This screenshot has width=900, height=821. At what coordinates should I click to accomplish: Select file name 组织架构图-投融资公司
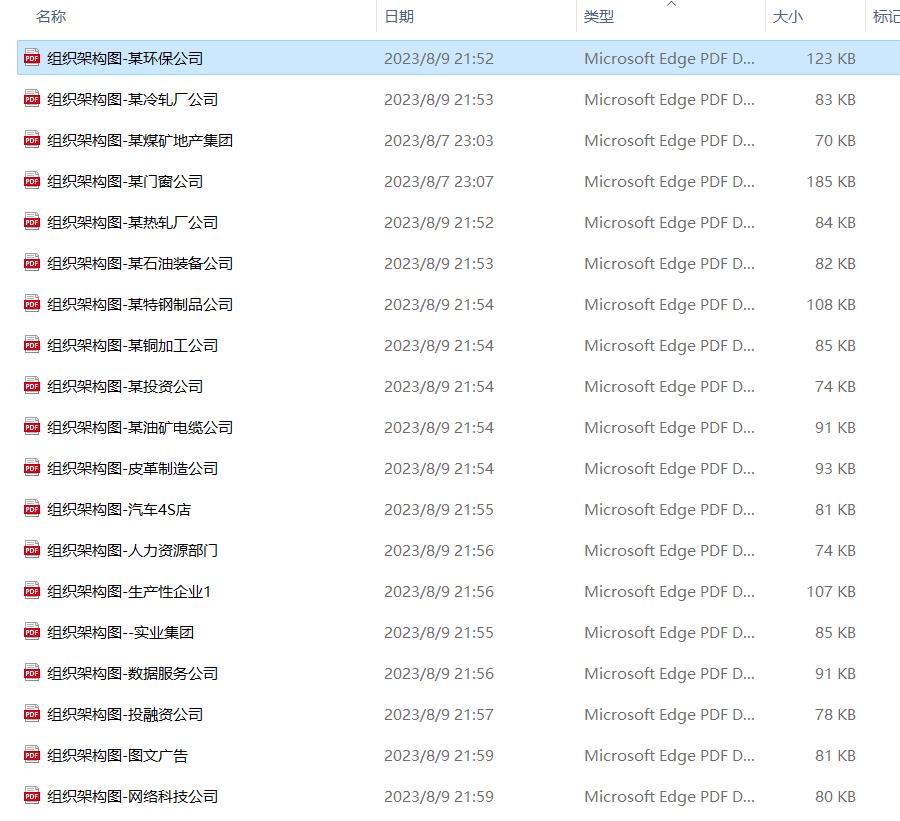pos(125,715)
